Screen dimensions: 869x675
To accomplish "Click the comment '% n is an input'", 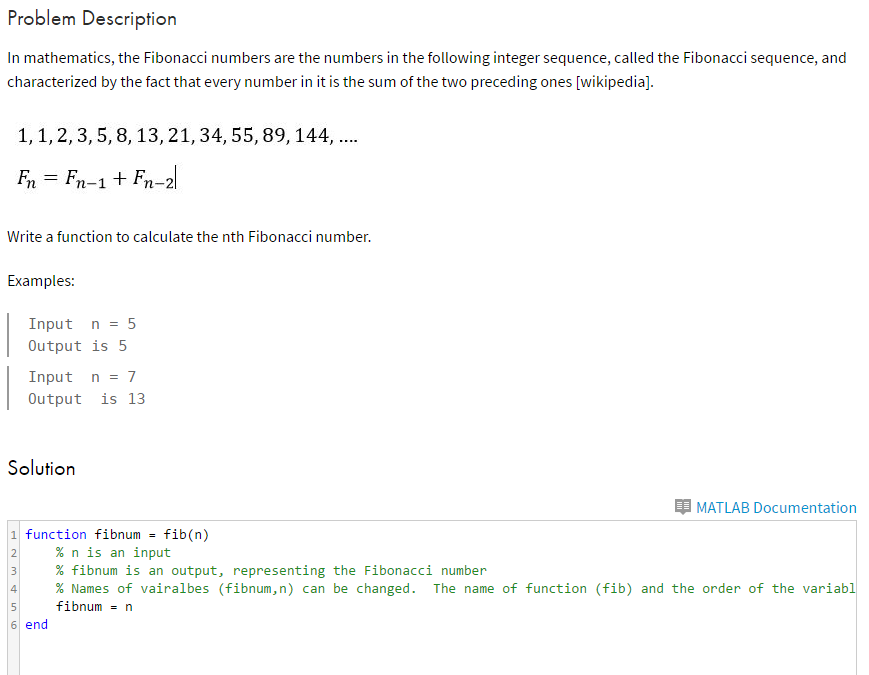I will click(113, 551).
